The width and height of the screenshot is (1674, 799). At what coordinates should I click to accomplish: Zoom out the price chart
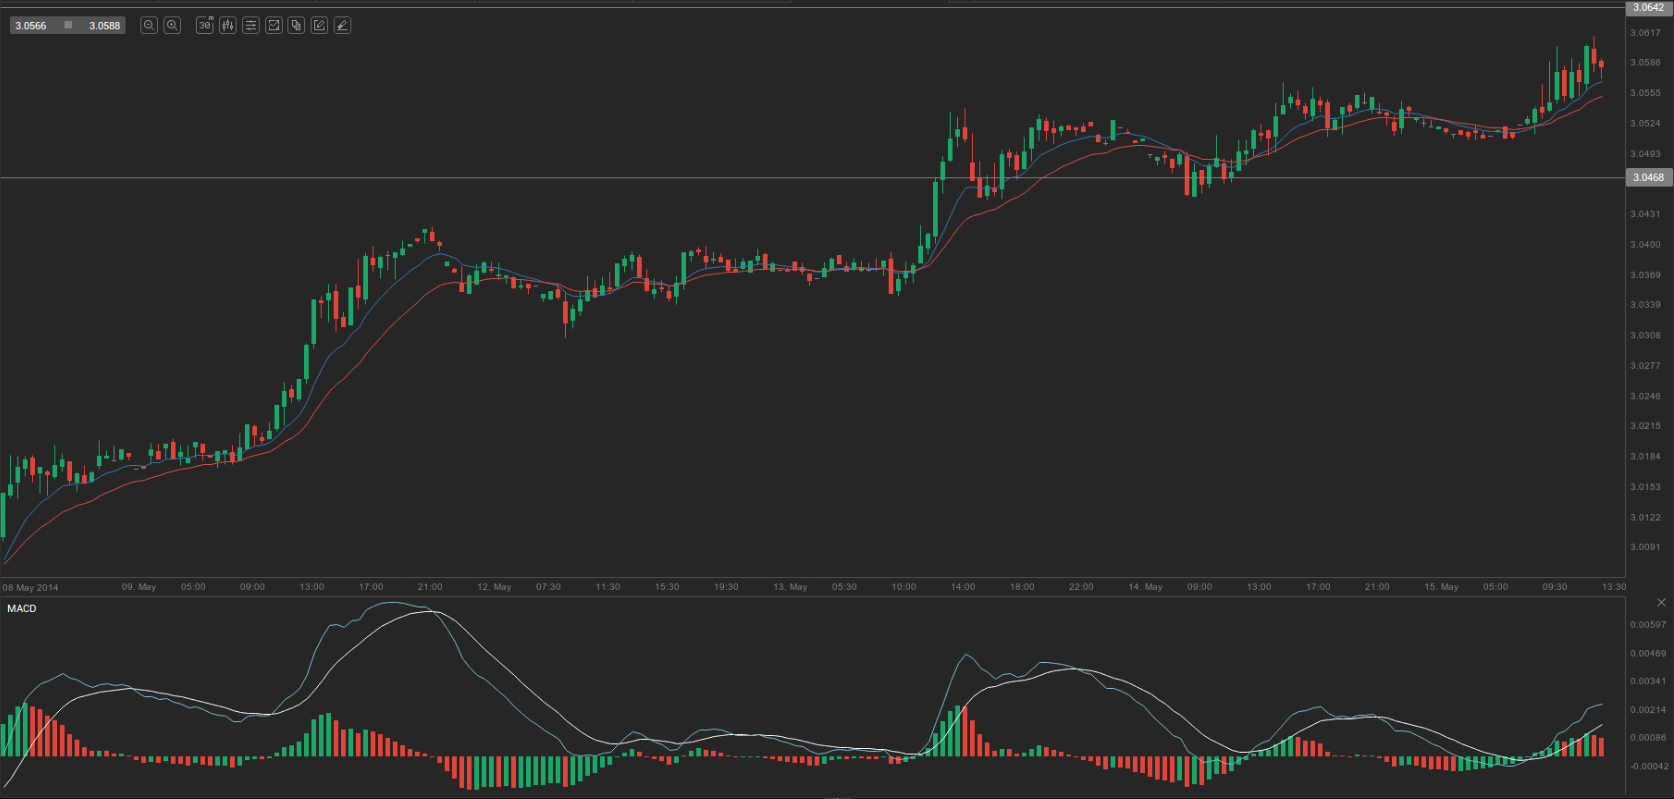[149, 25]
